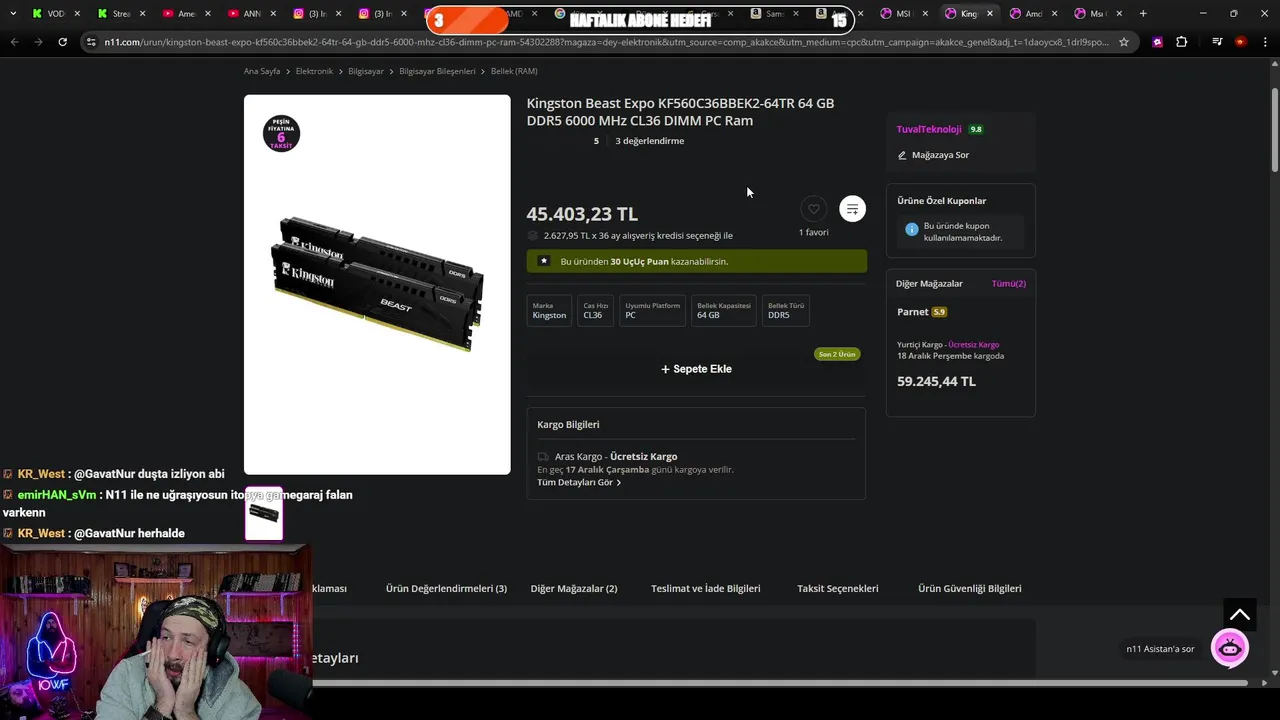The image size is (1280, 720).
Task: Open Bellek (RAM) breadcrumb link
Action: (x=514, y=71)
